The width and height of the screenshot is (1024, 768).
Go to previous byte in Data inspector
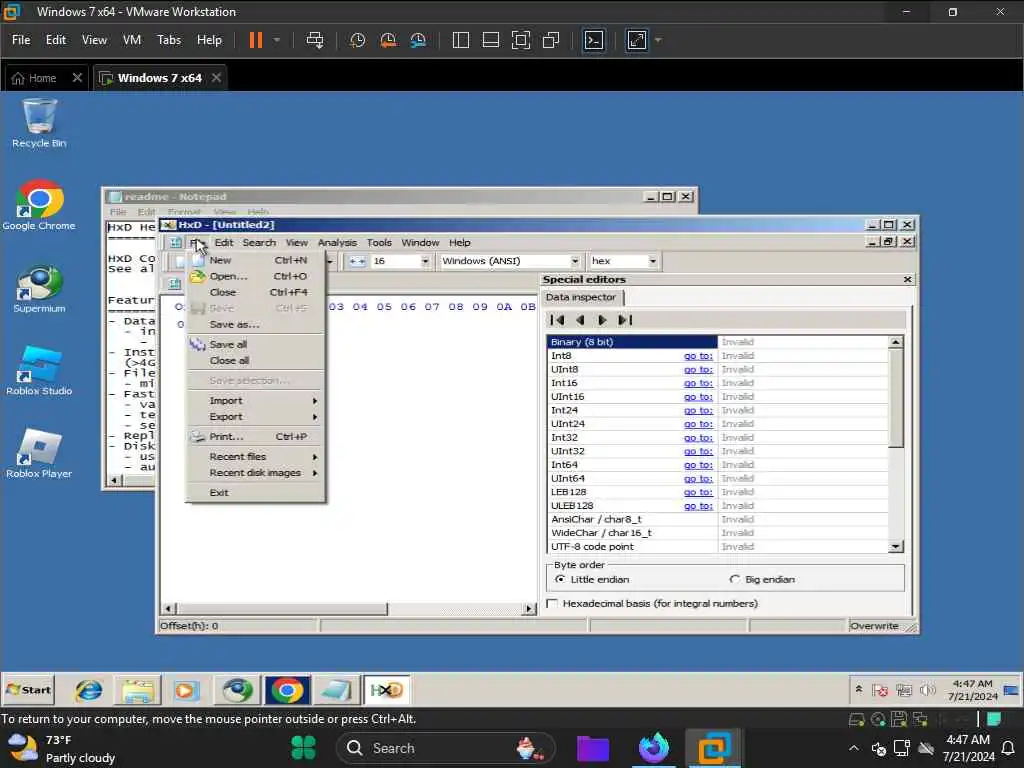click(580, 320)
